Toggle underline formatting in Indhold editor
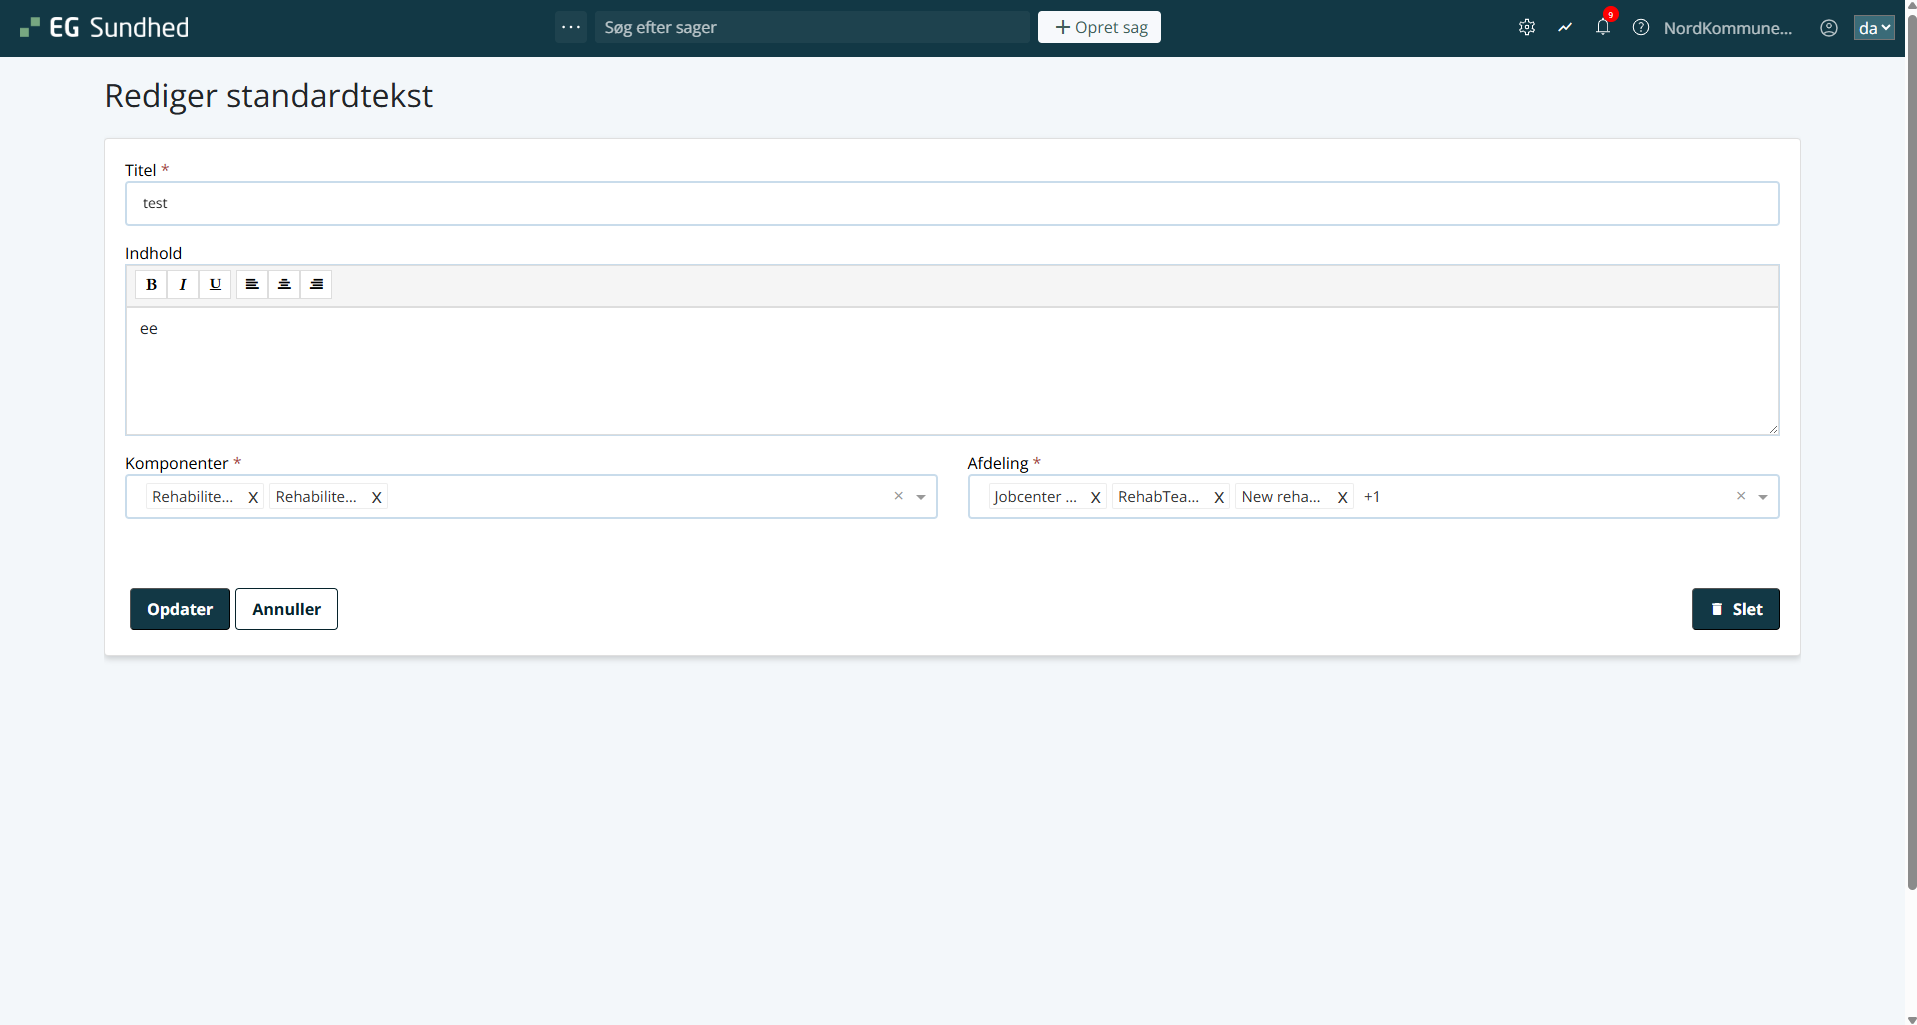The image size is (1917, 1025). tap(215, 285)
